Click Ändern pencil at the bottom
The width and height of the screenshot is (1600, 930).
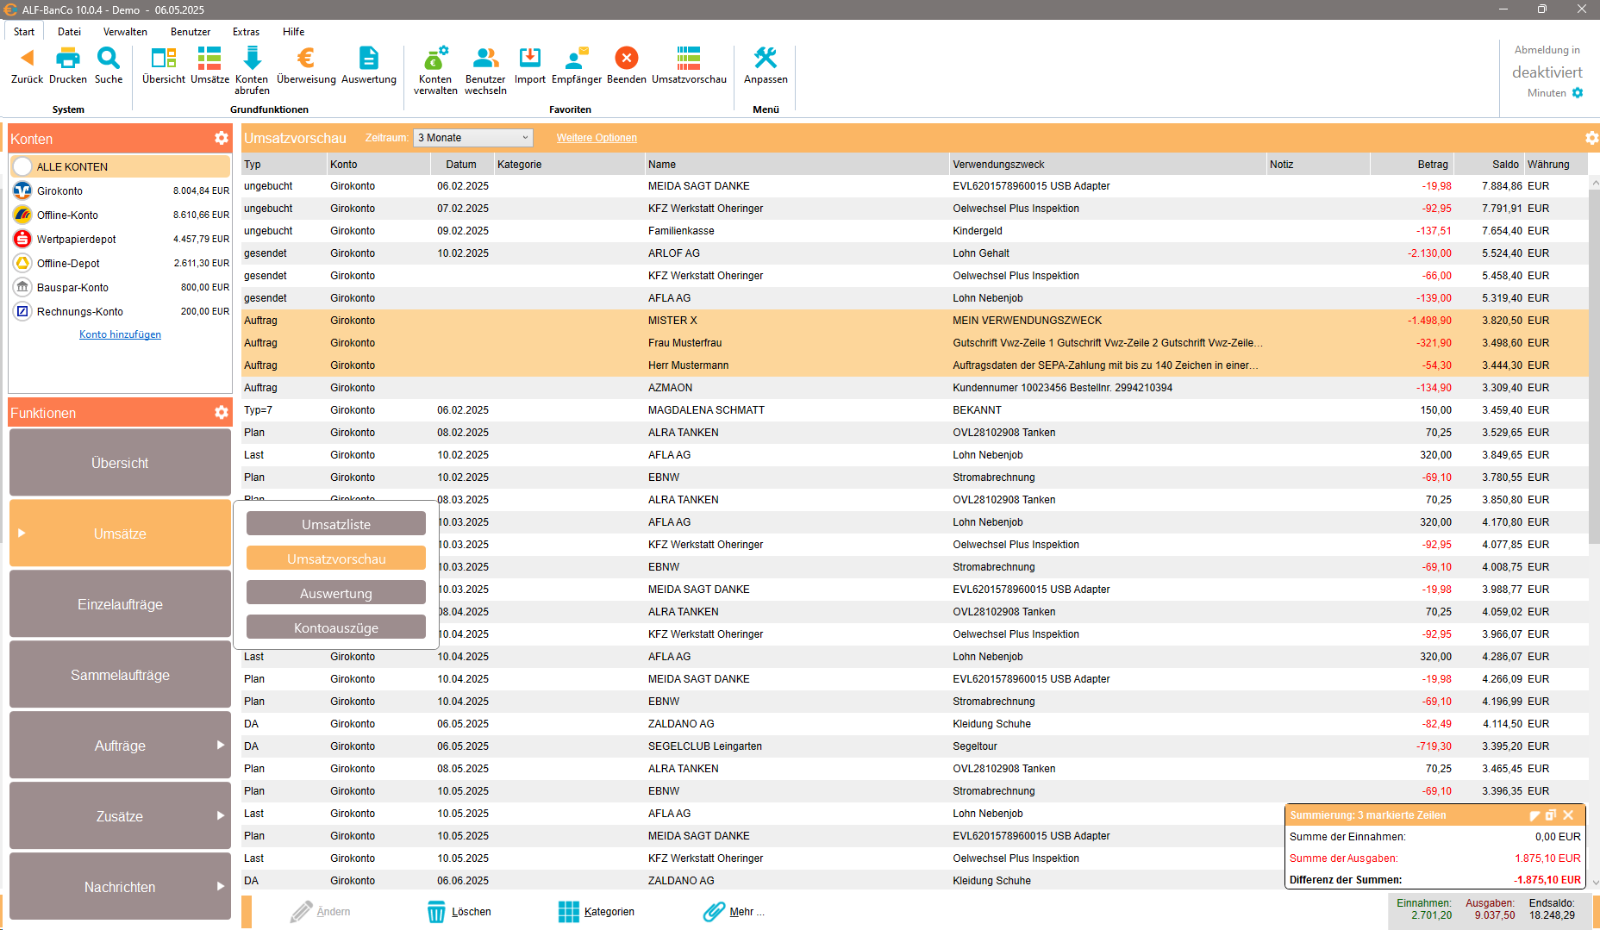[320, 912]
